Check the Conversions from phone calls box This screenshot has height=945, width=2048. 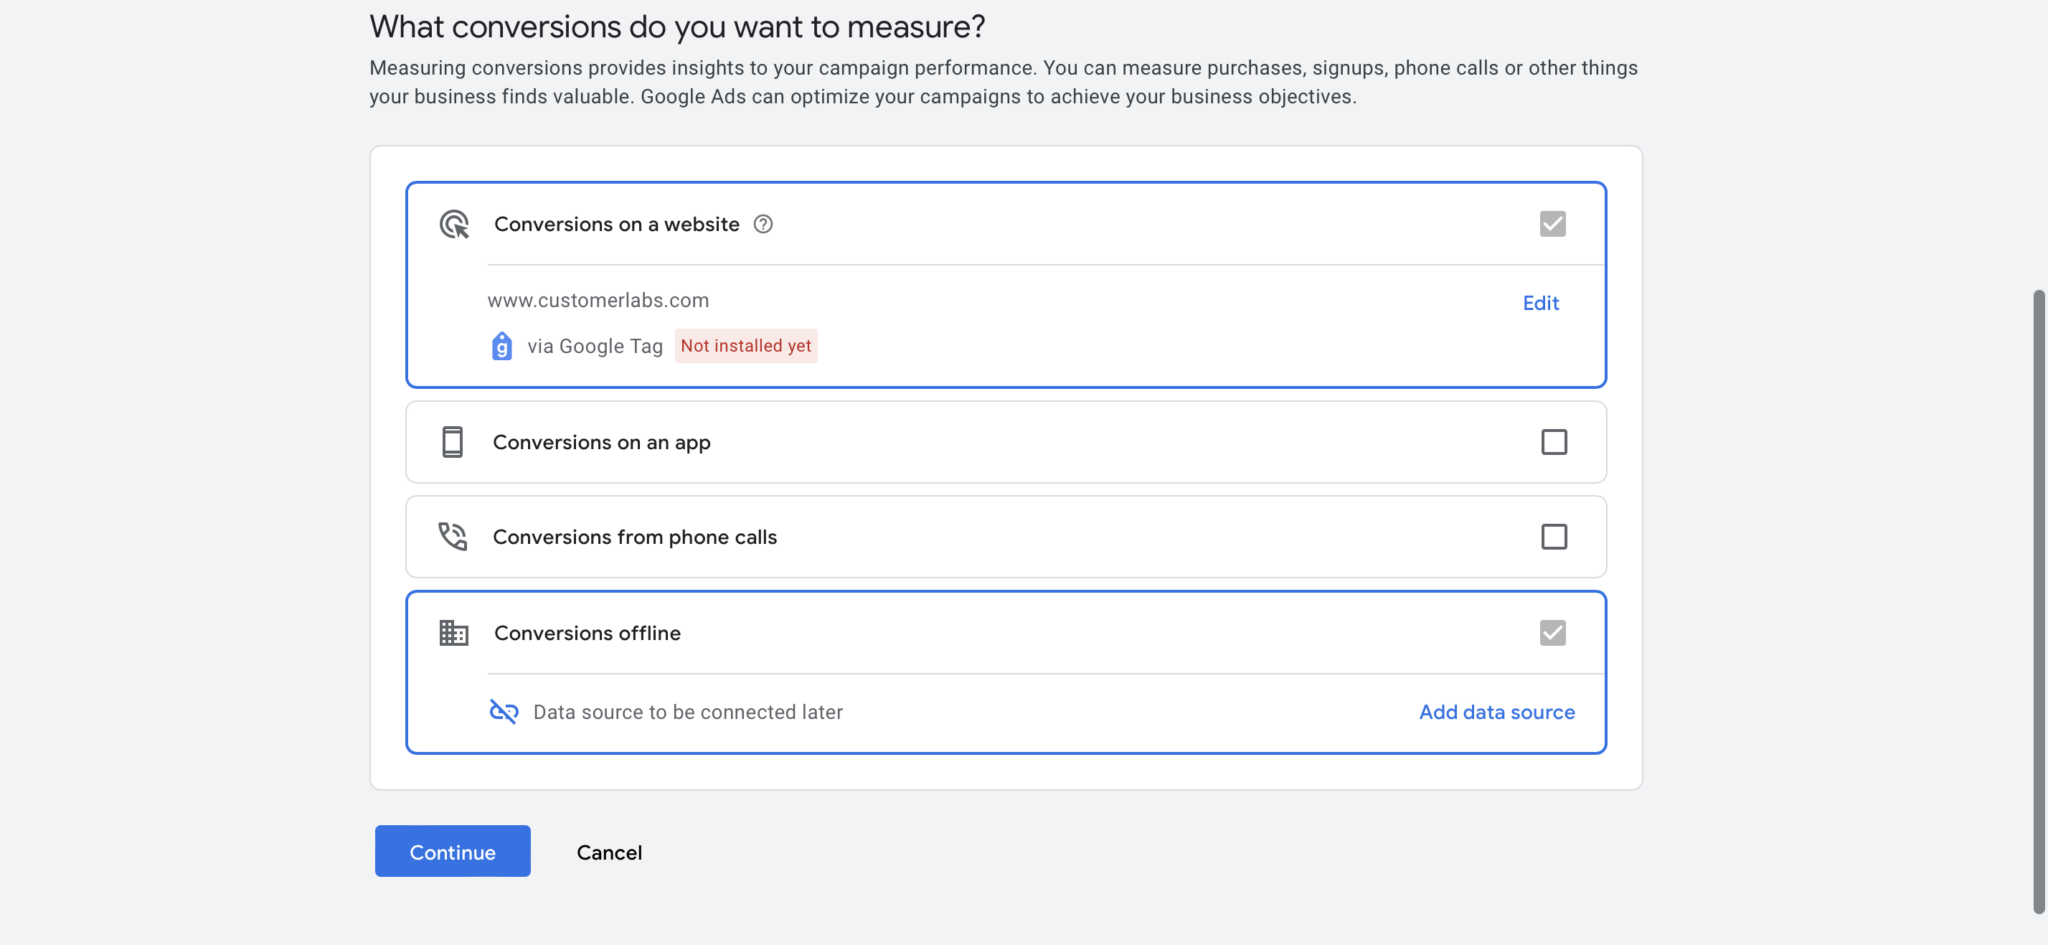point(1554,536)
